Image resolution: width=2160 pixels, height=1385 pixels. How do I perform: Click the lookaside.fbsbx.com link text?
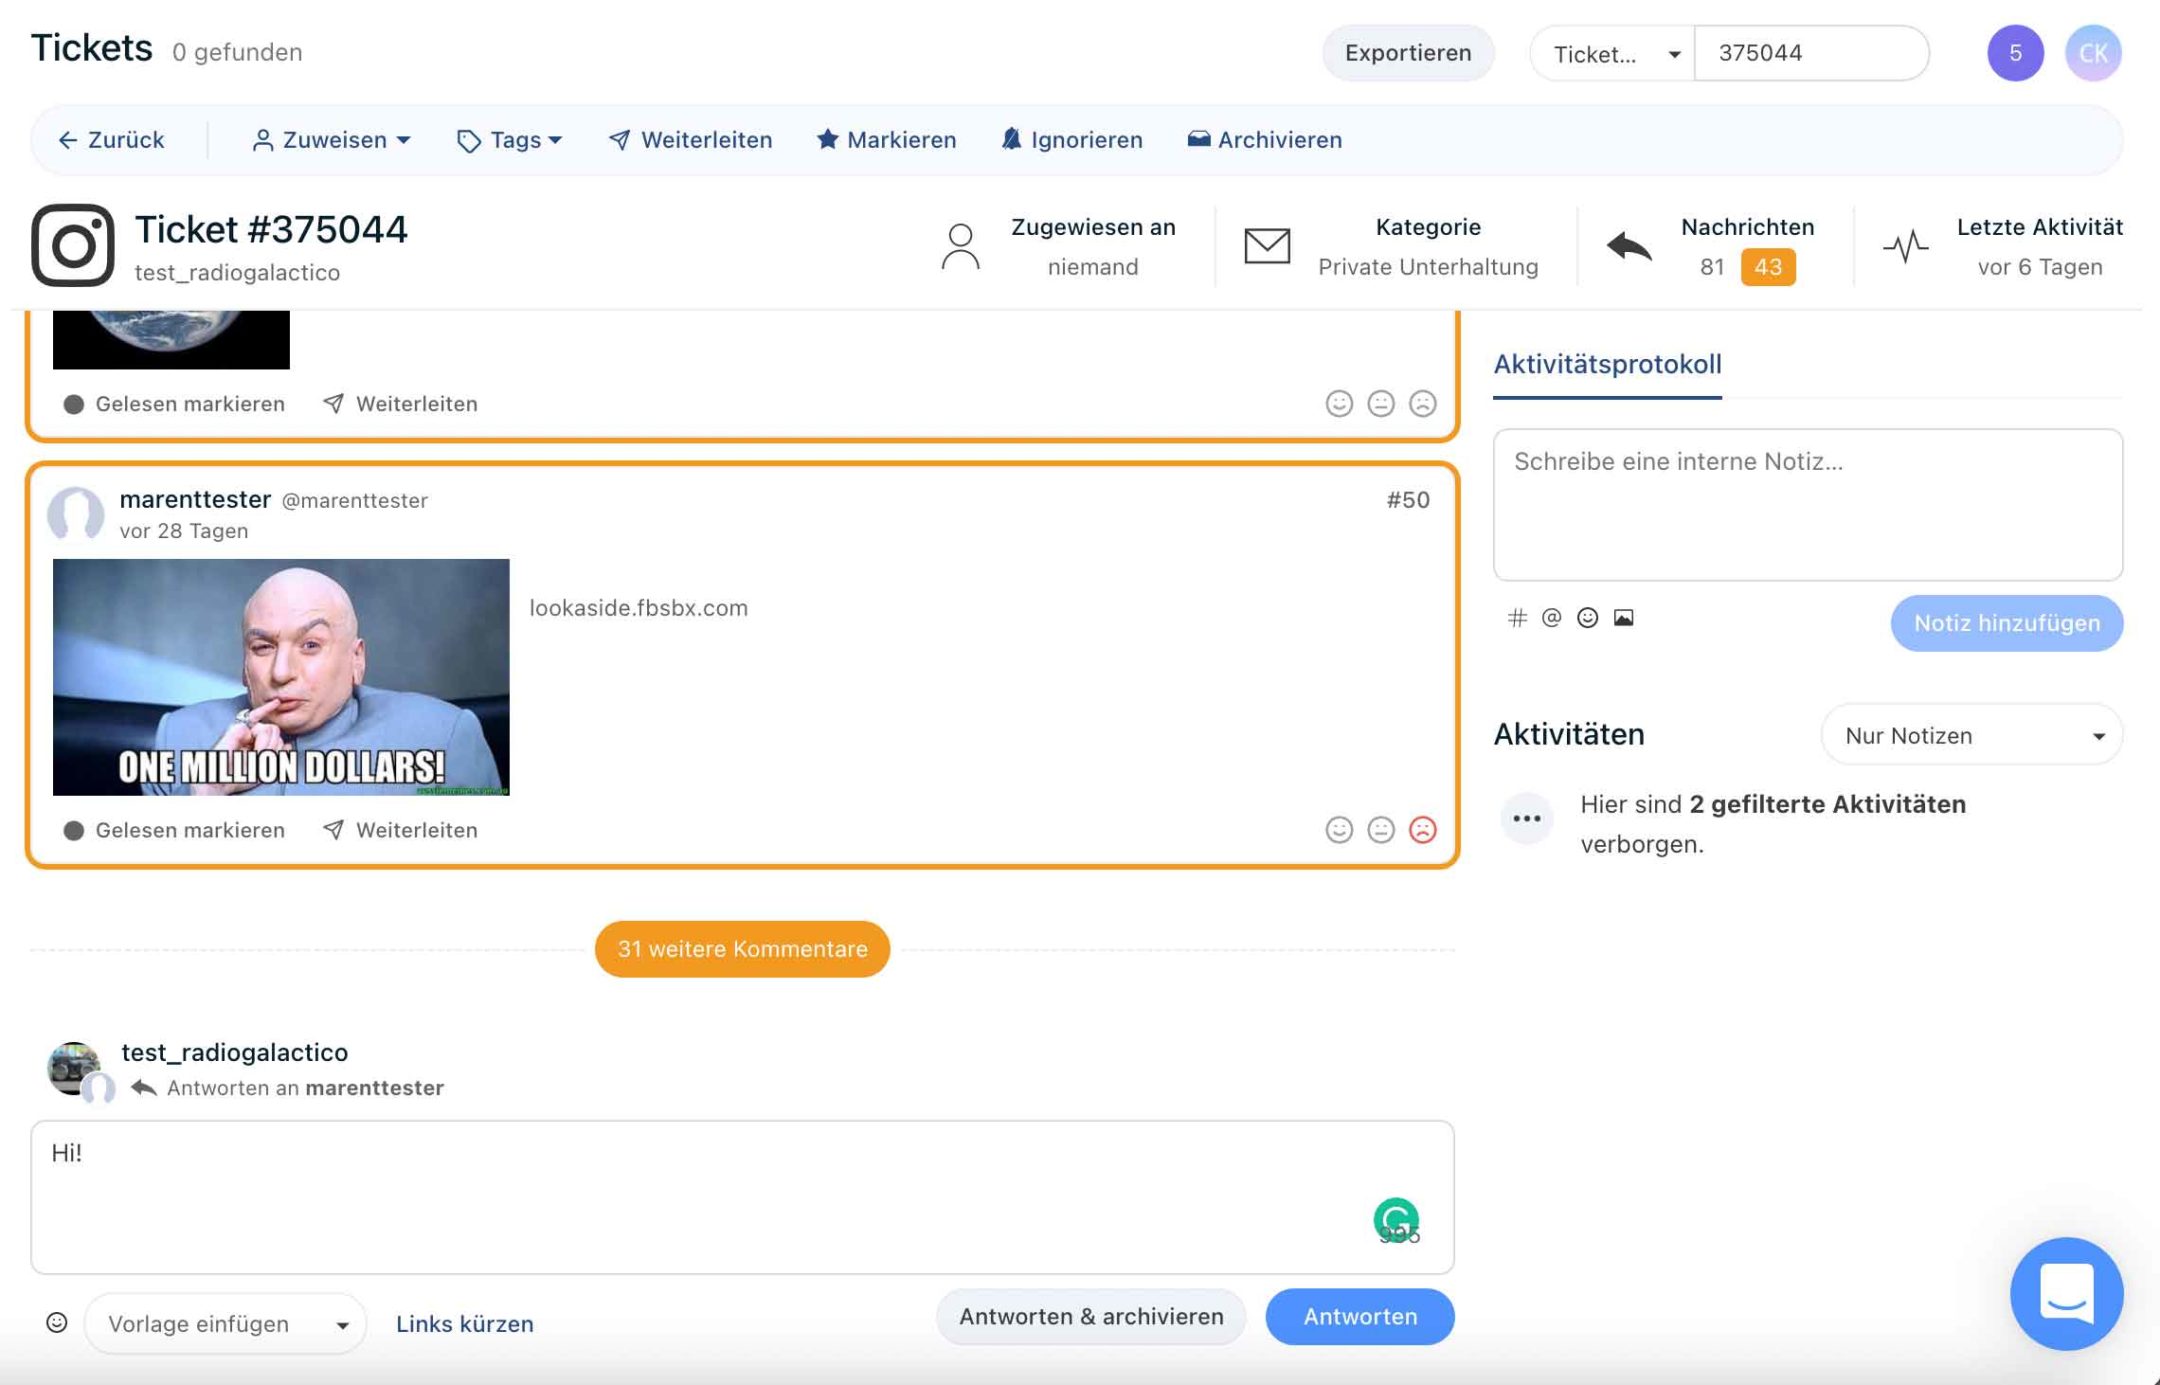click(638, 608)
